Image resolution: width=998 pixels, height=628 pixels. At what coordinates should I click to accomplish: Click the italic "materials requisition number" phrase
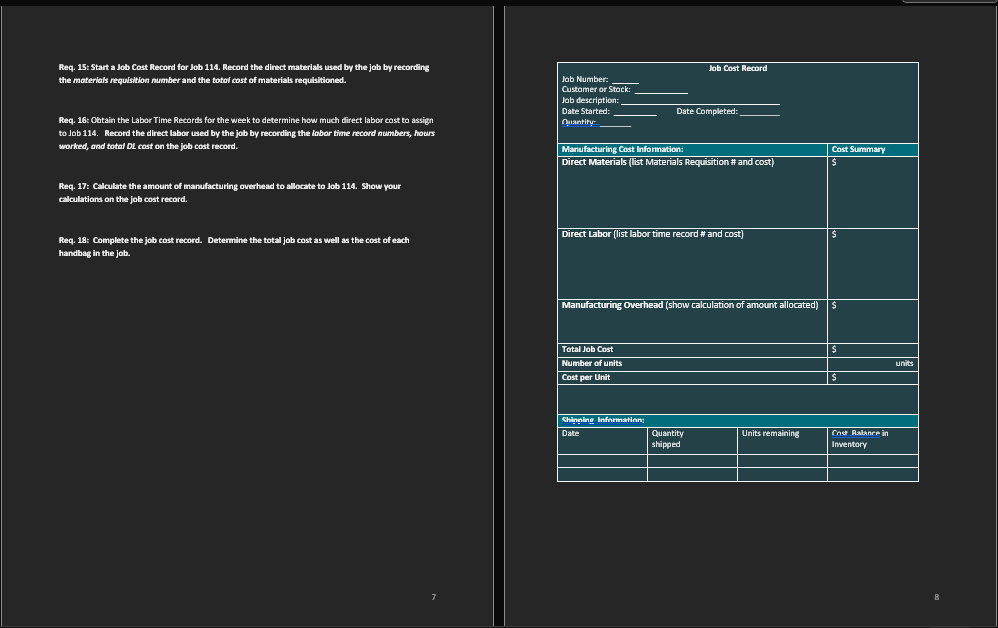[127, 80]
